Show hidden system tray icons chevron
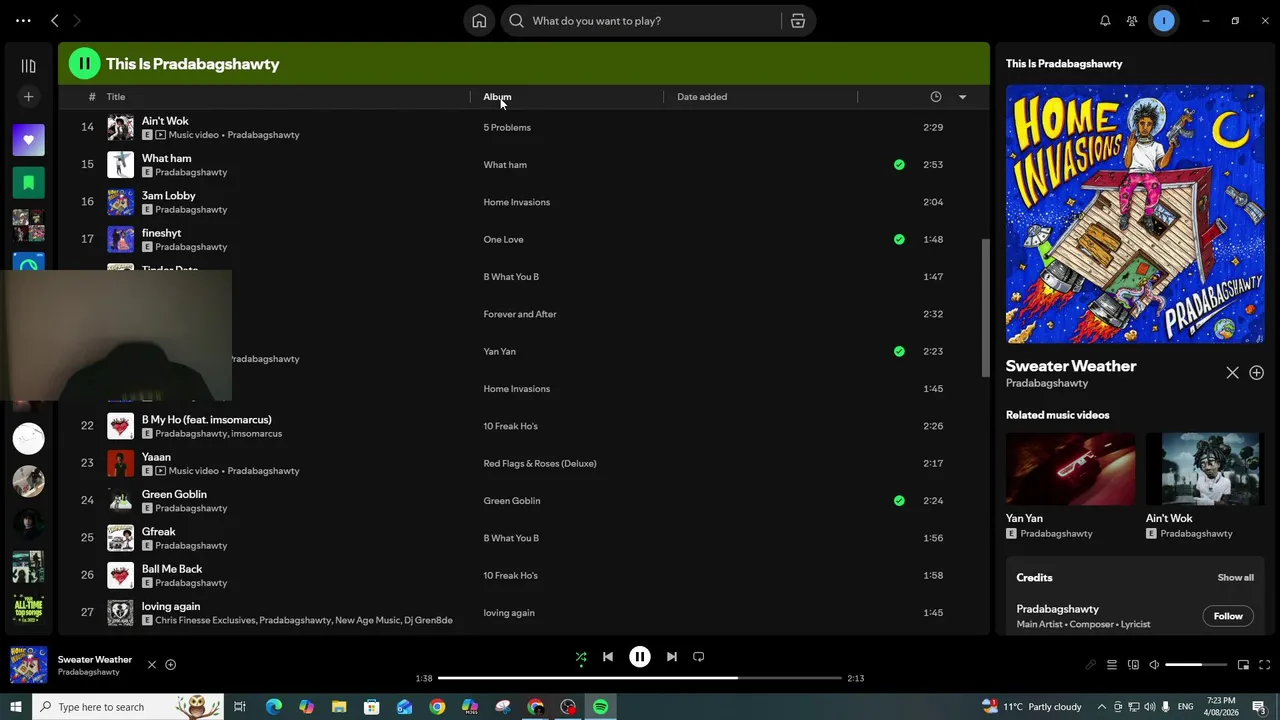 [x=1104, y=707]
